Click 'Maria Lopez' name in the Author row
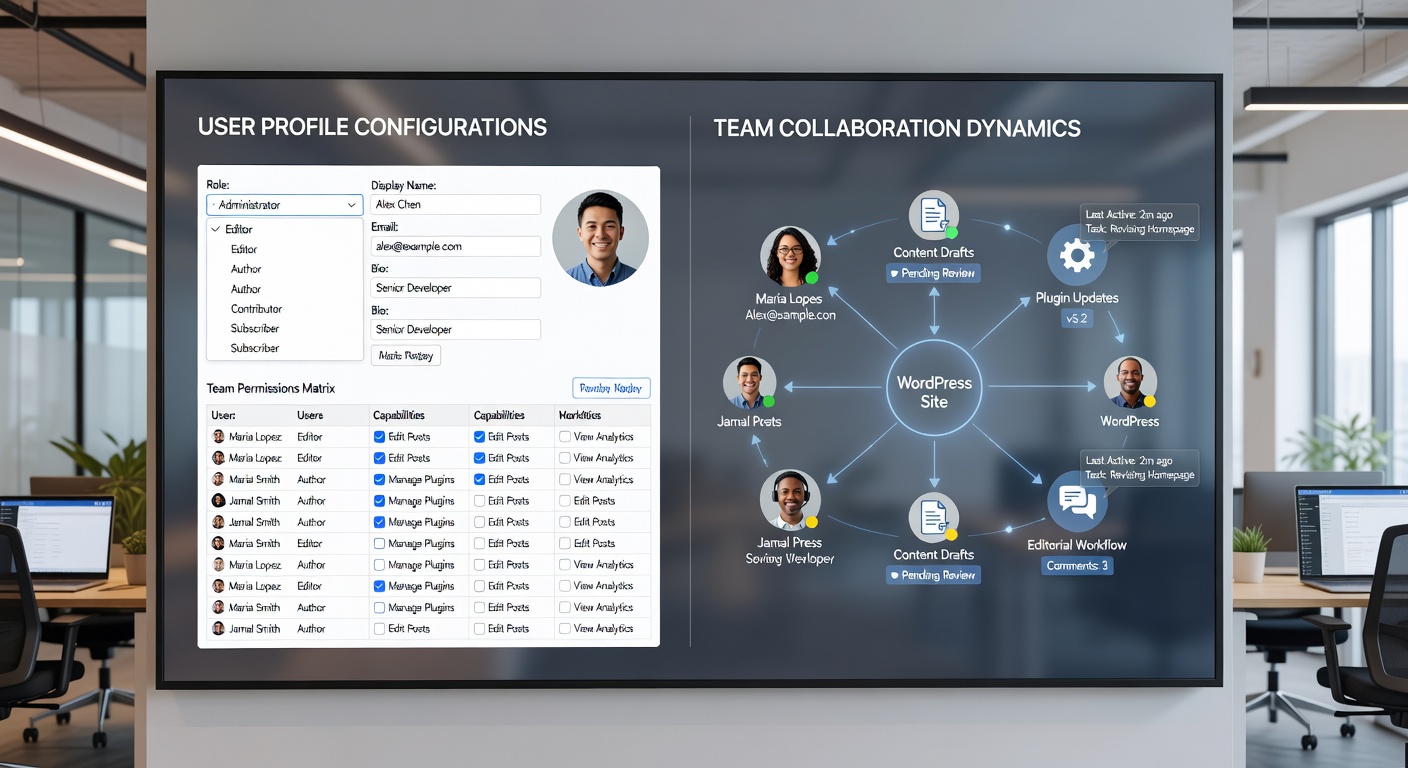 pyautogui.click(x=255, y=565)
